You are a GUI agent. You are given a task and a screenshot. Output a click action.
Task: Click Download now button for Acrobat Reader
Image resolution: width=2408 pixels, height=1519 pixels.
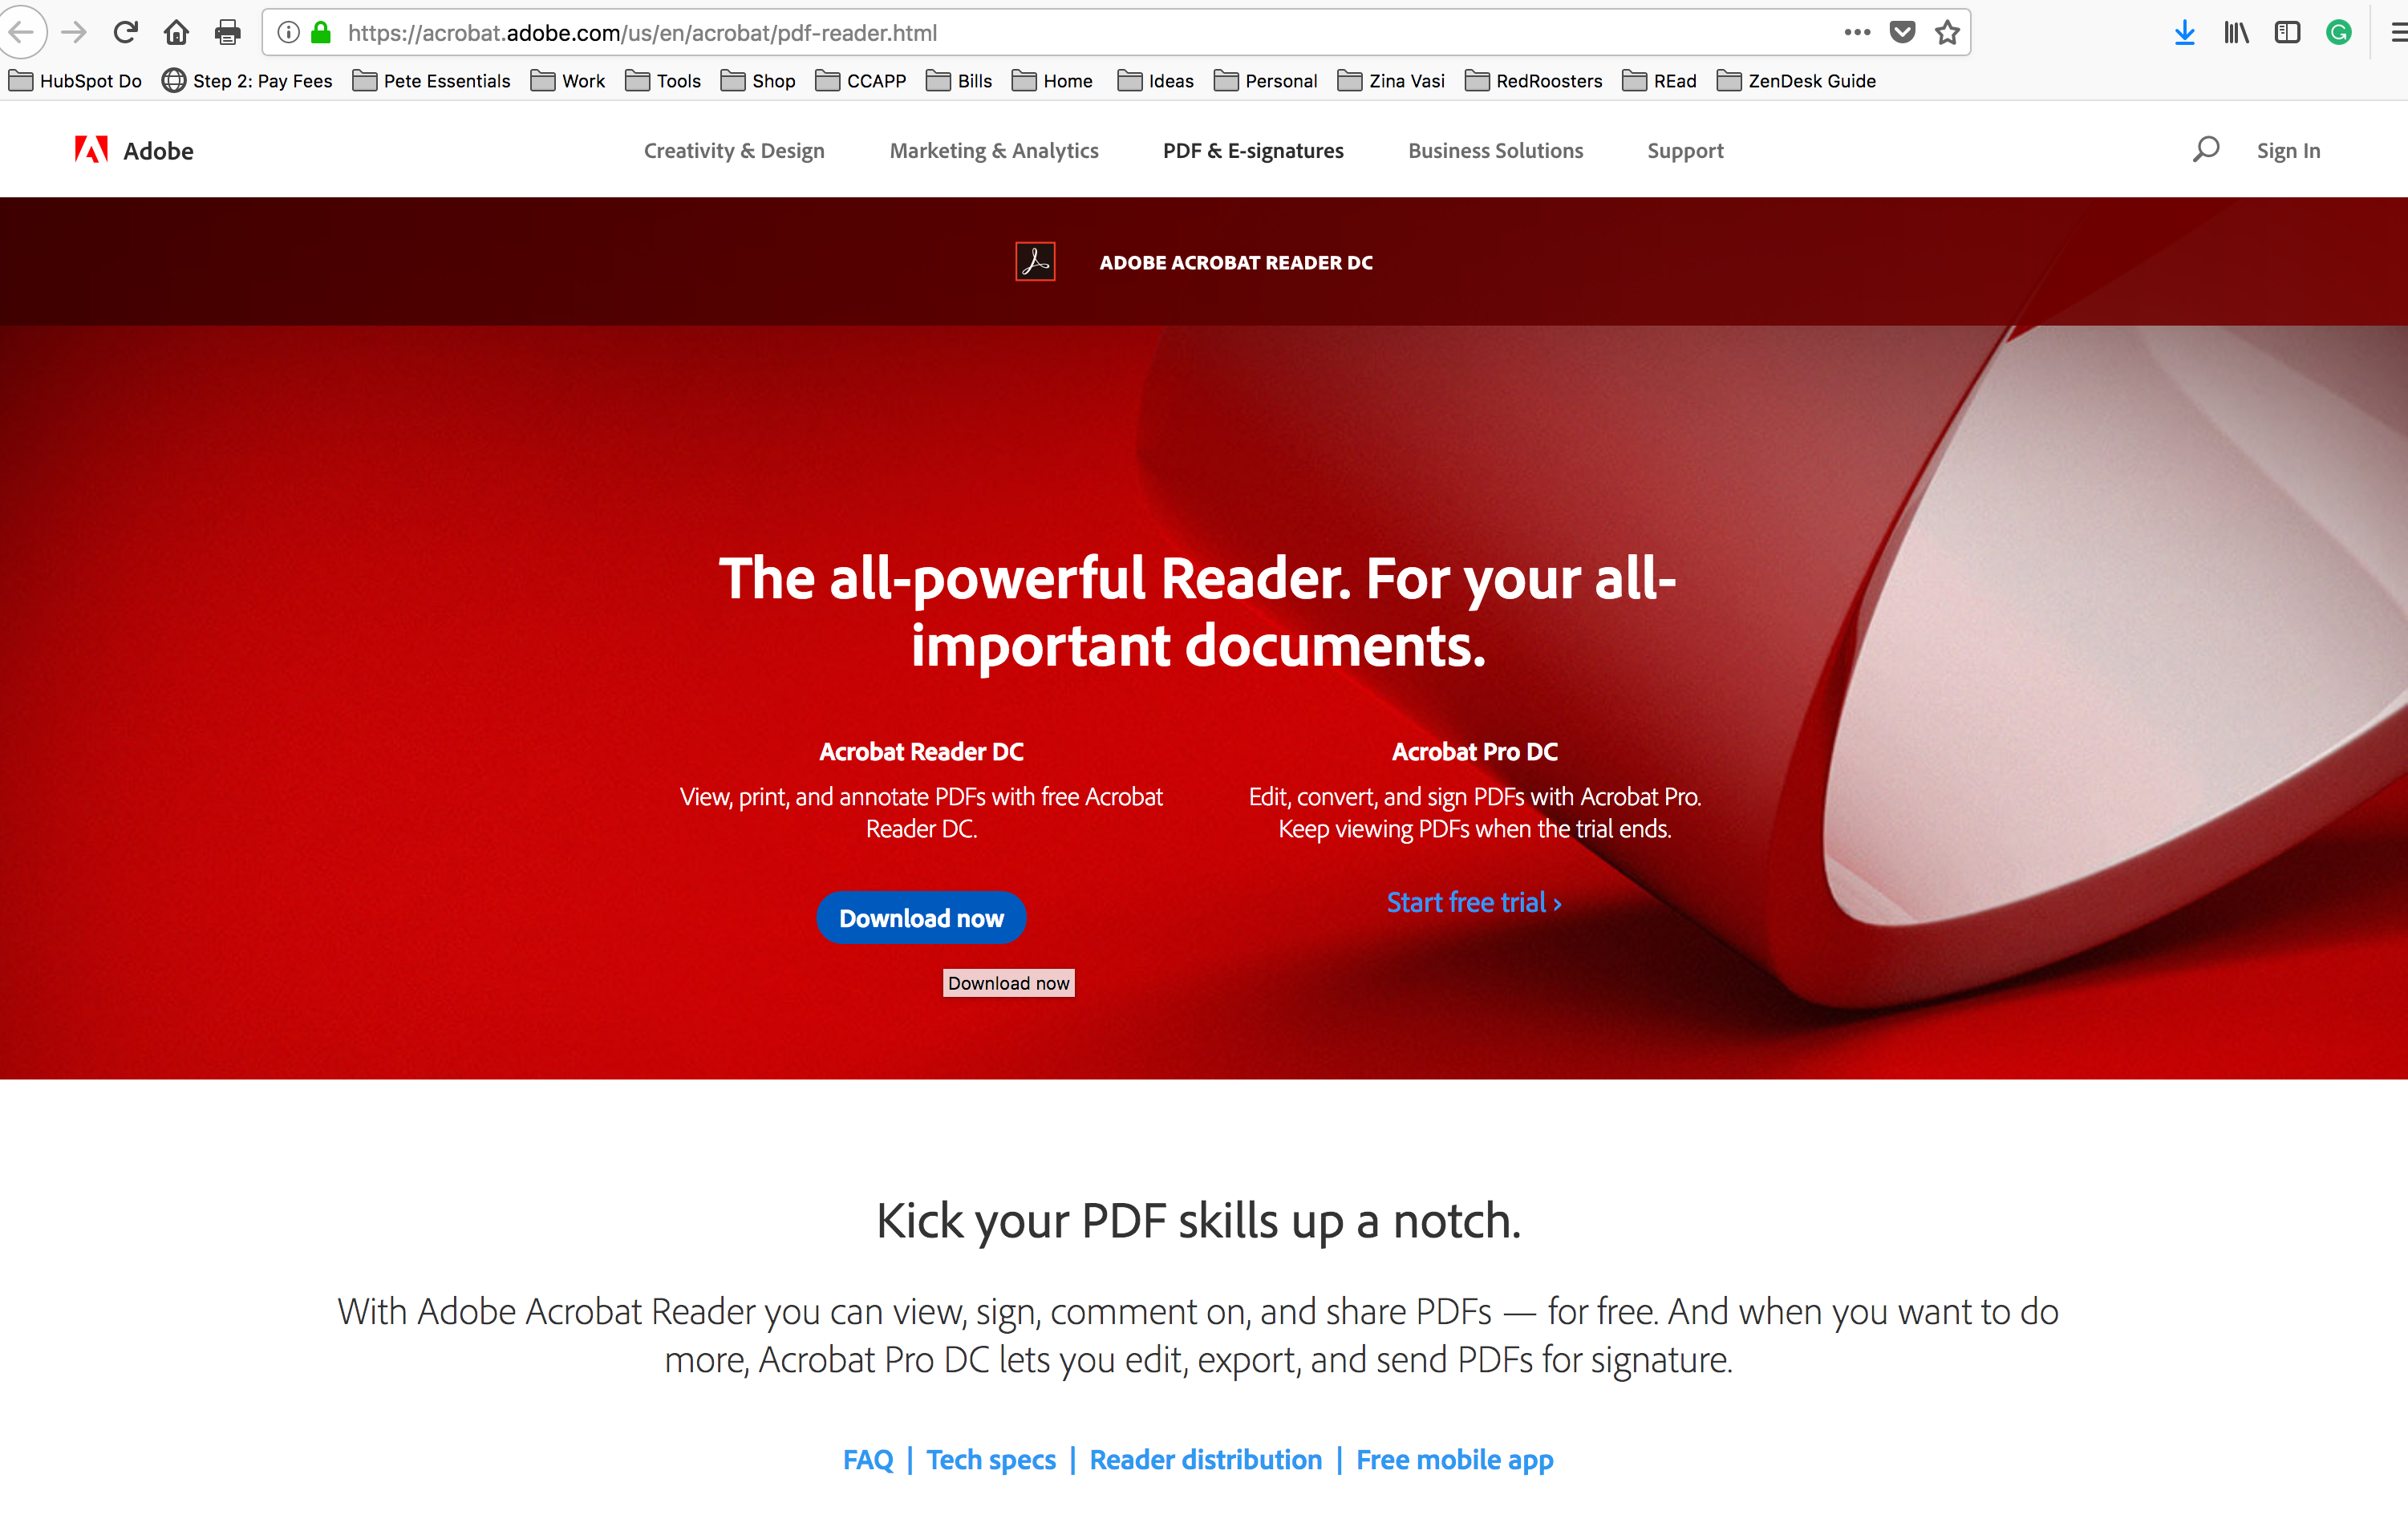point(922,917)
